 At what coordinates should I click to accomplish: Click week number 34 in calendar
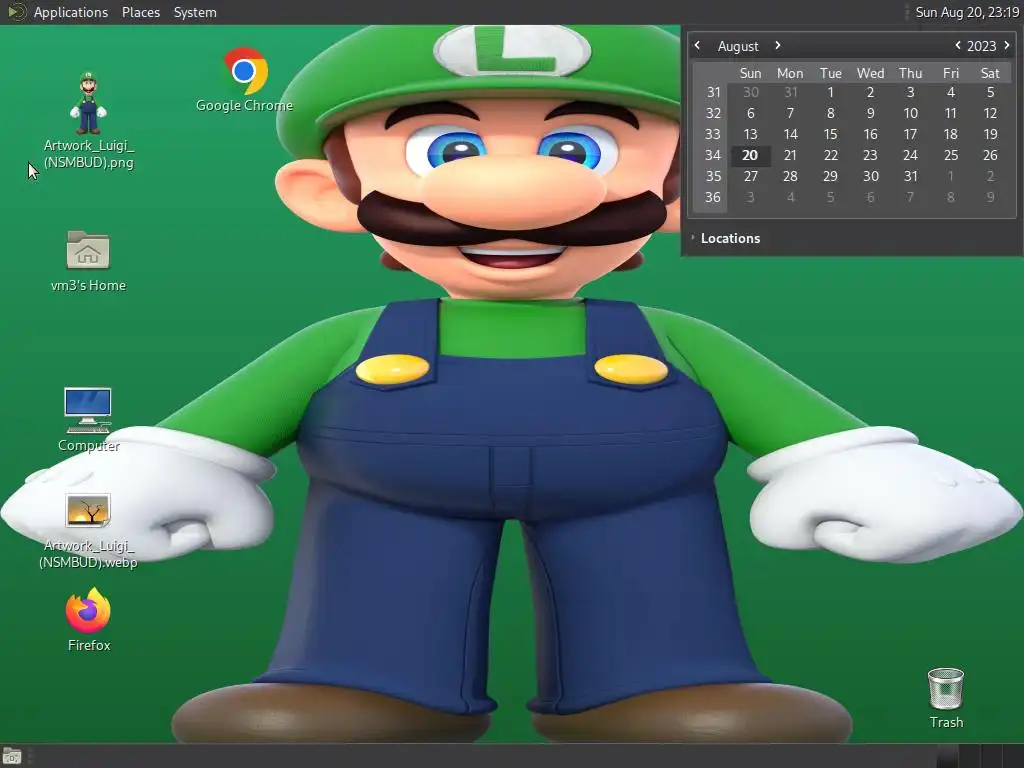[x=712, y=155]
